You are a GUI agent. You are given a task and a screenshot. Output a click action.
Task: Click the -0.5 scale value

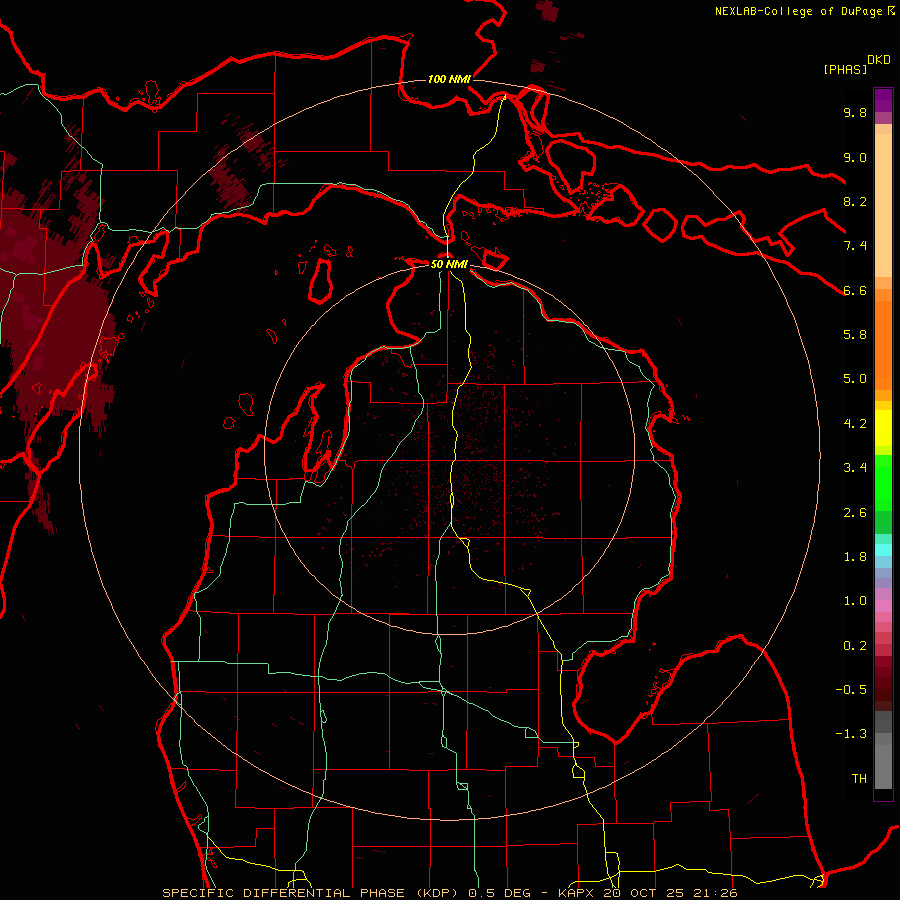(851, 690)
